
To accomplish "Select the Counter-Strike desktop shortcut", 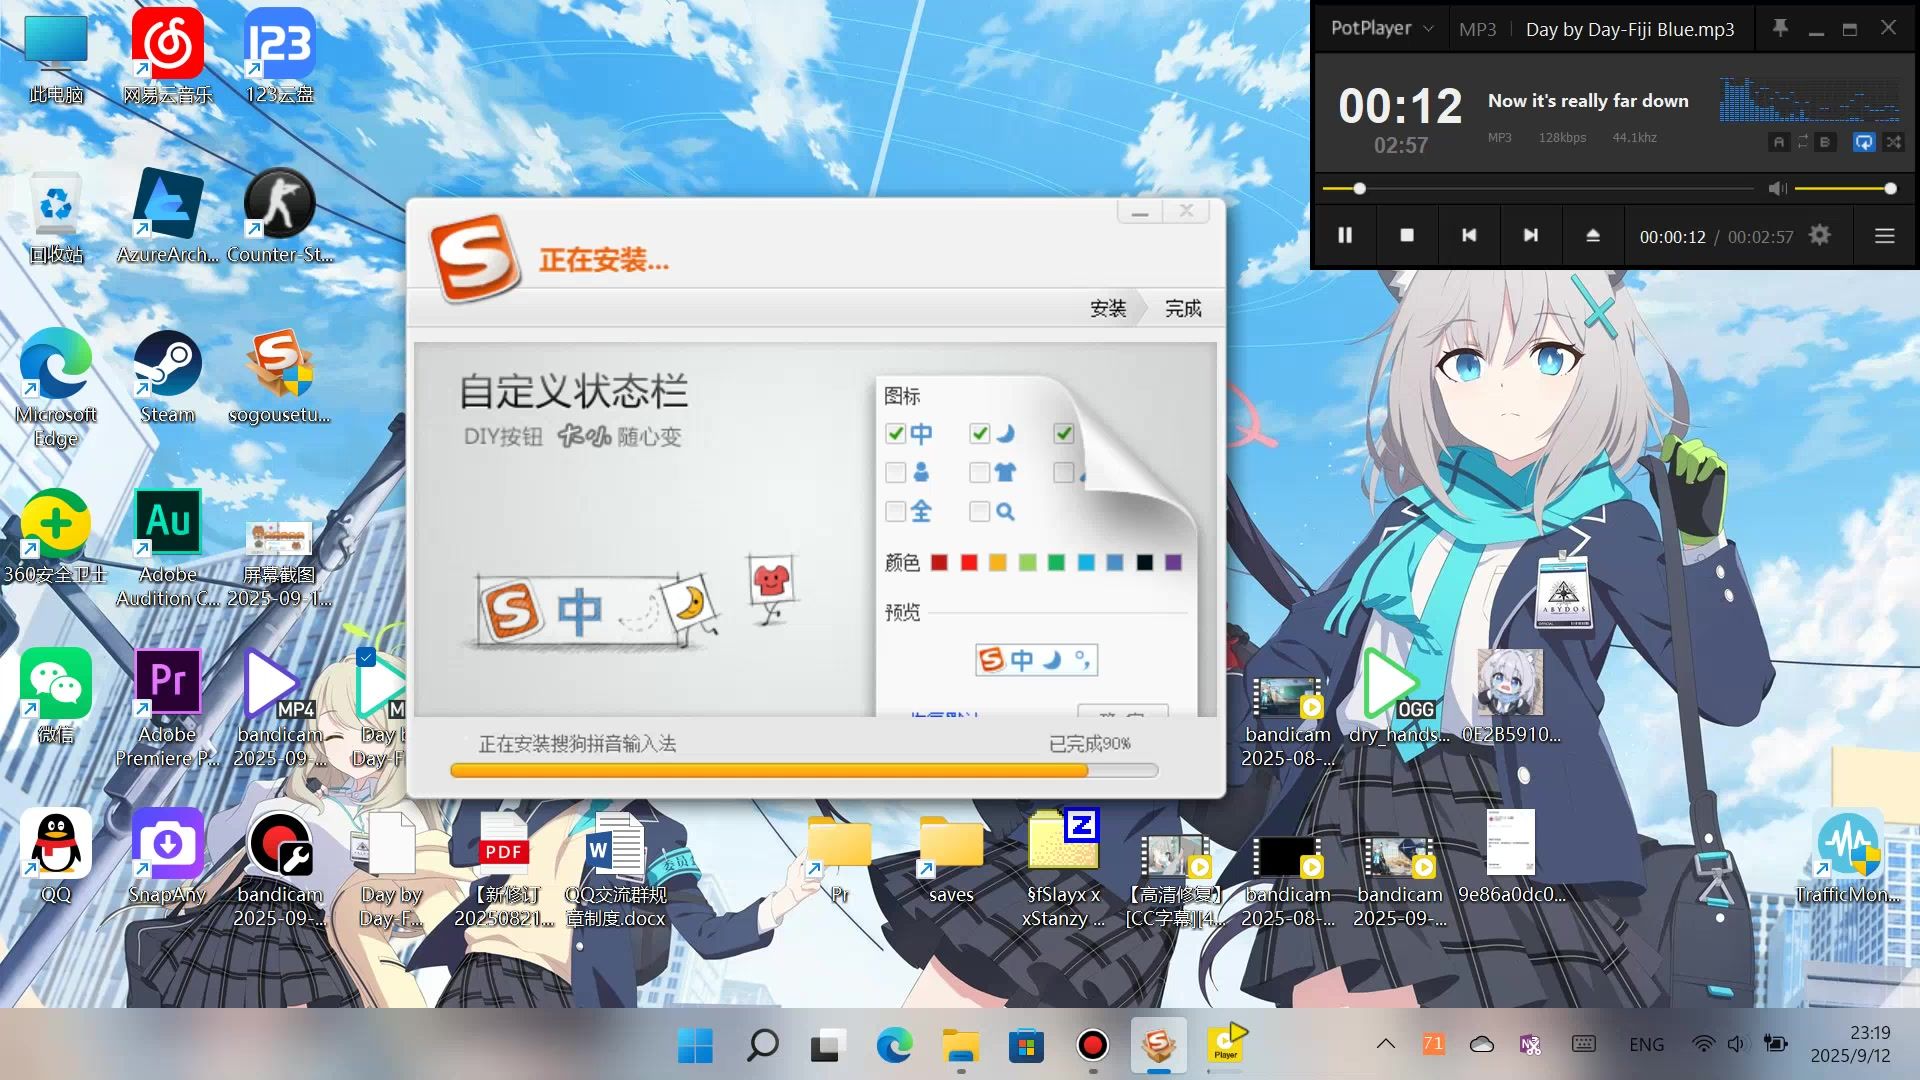I will [x=280, y=217].
